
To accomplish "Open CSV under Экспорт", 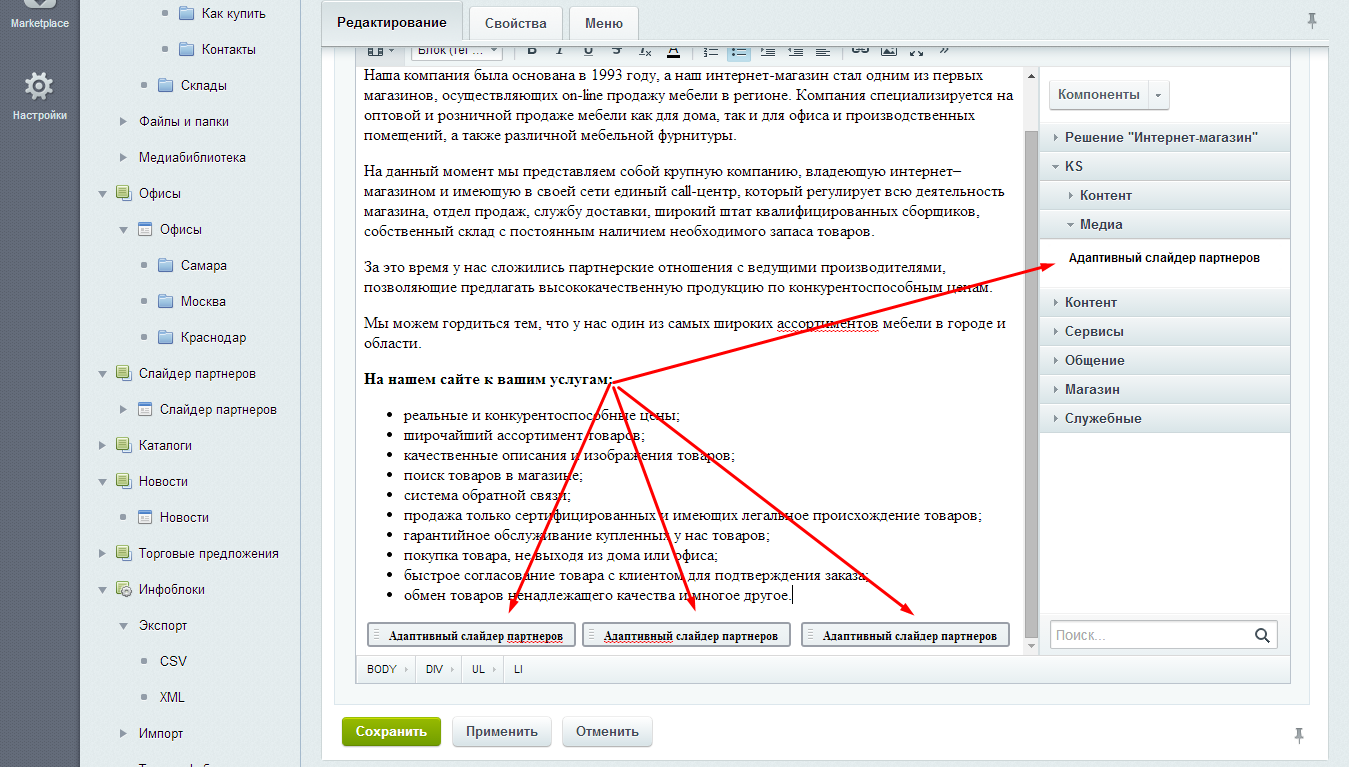I will (x=173, y=661).
